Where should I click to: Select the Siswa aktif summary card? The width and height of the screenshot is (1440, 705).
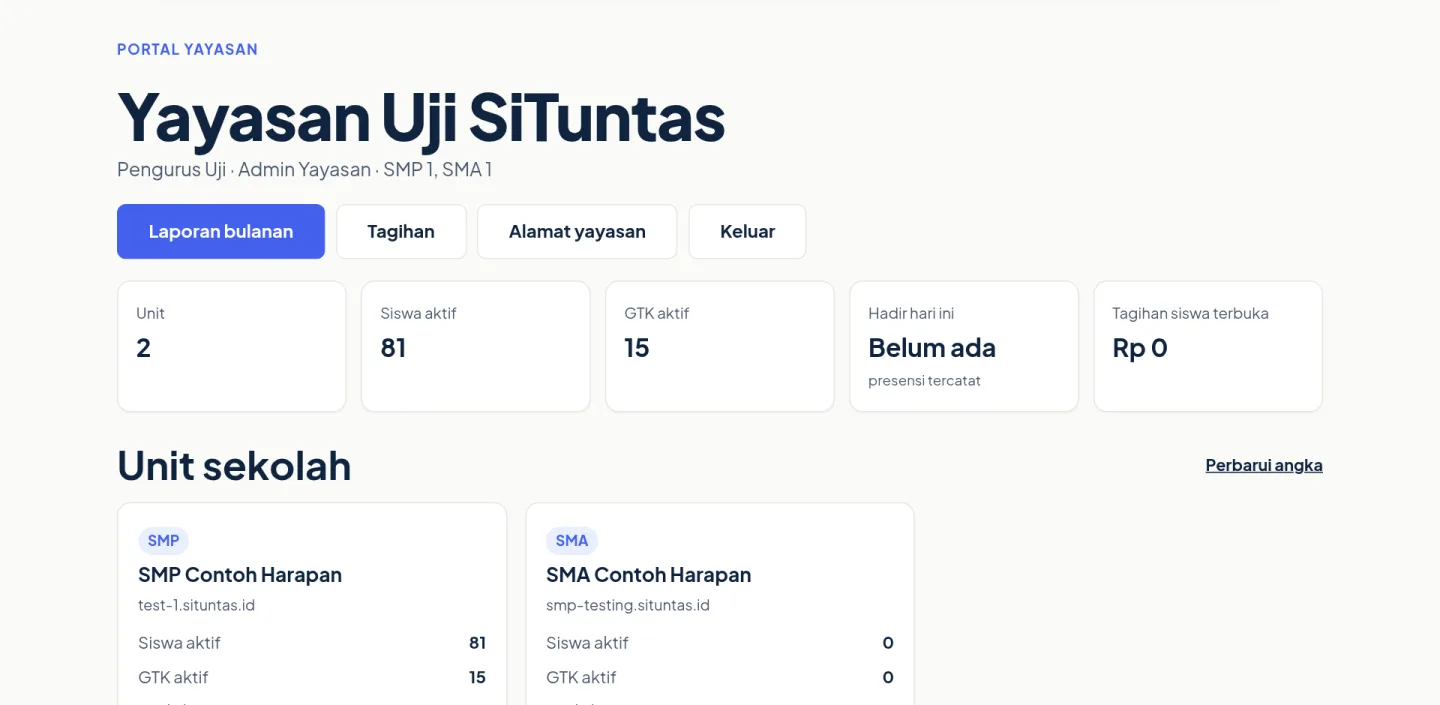coord(476,346)
